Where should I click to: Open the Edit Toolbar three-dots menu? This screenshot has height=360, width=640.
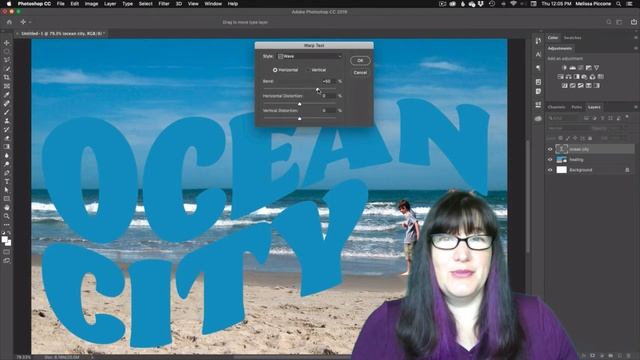pyautogui.click(x=7, y=224)
